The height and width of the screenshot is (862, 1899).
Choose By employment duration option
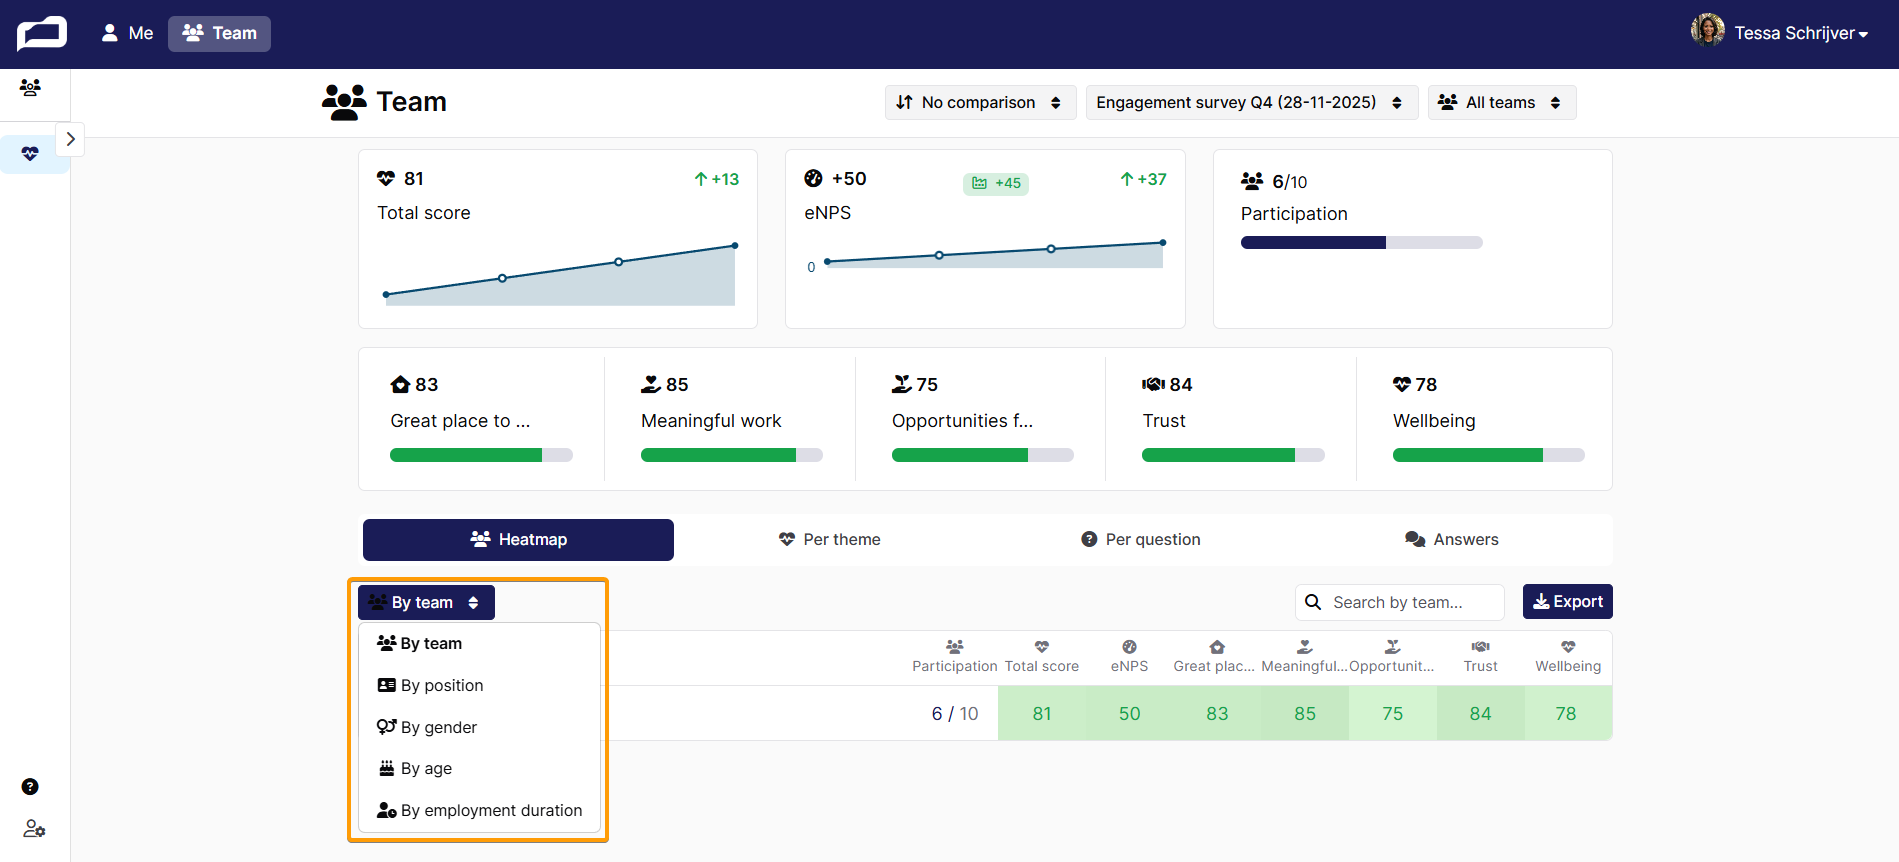pyautogui.click(x=479, y=810)
